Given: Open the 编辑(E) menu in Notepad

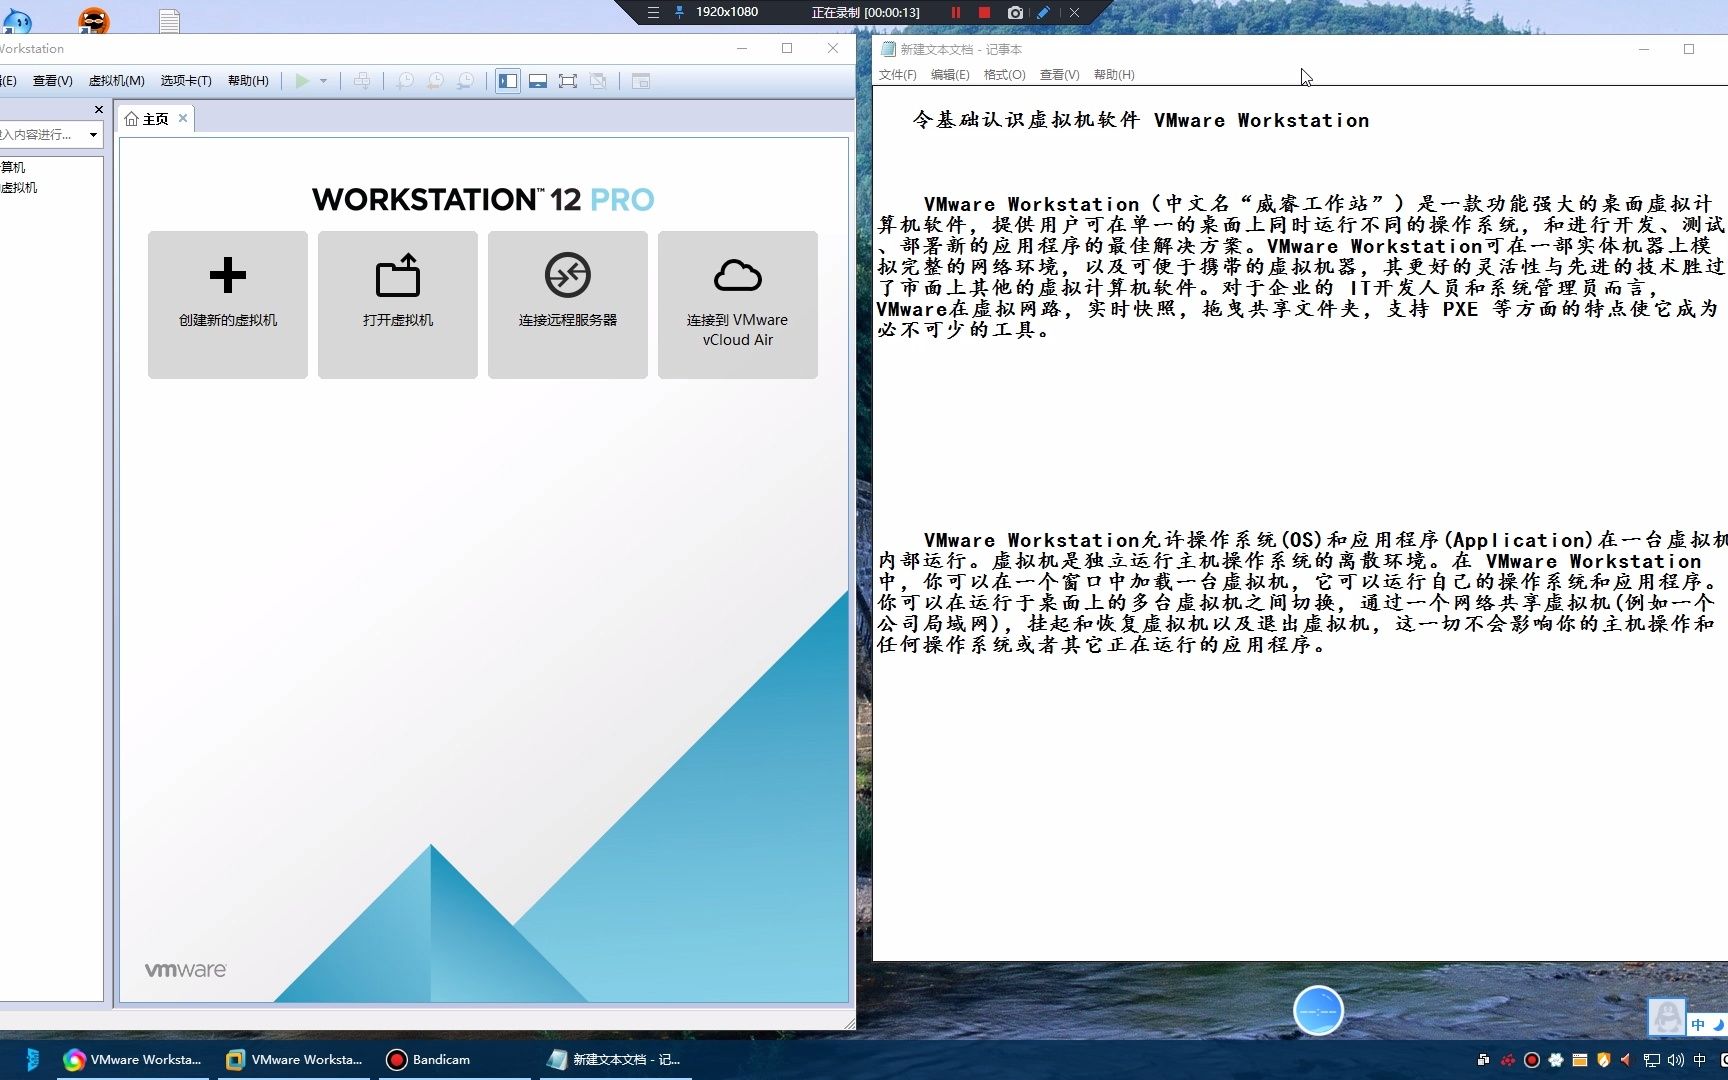Looking at the screenshot, I should pyautogui.click(x=950, y=75).
